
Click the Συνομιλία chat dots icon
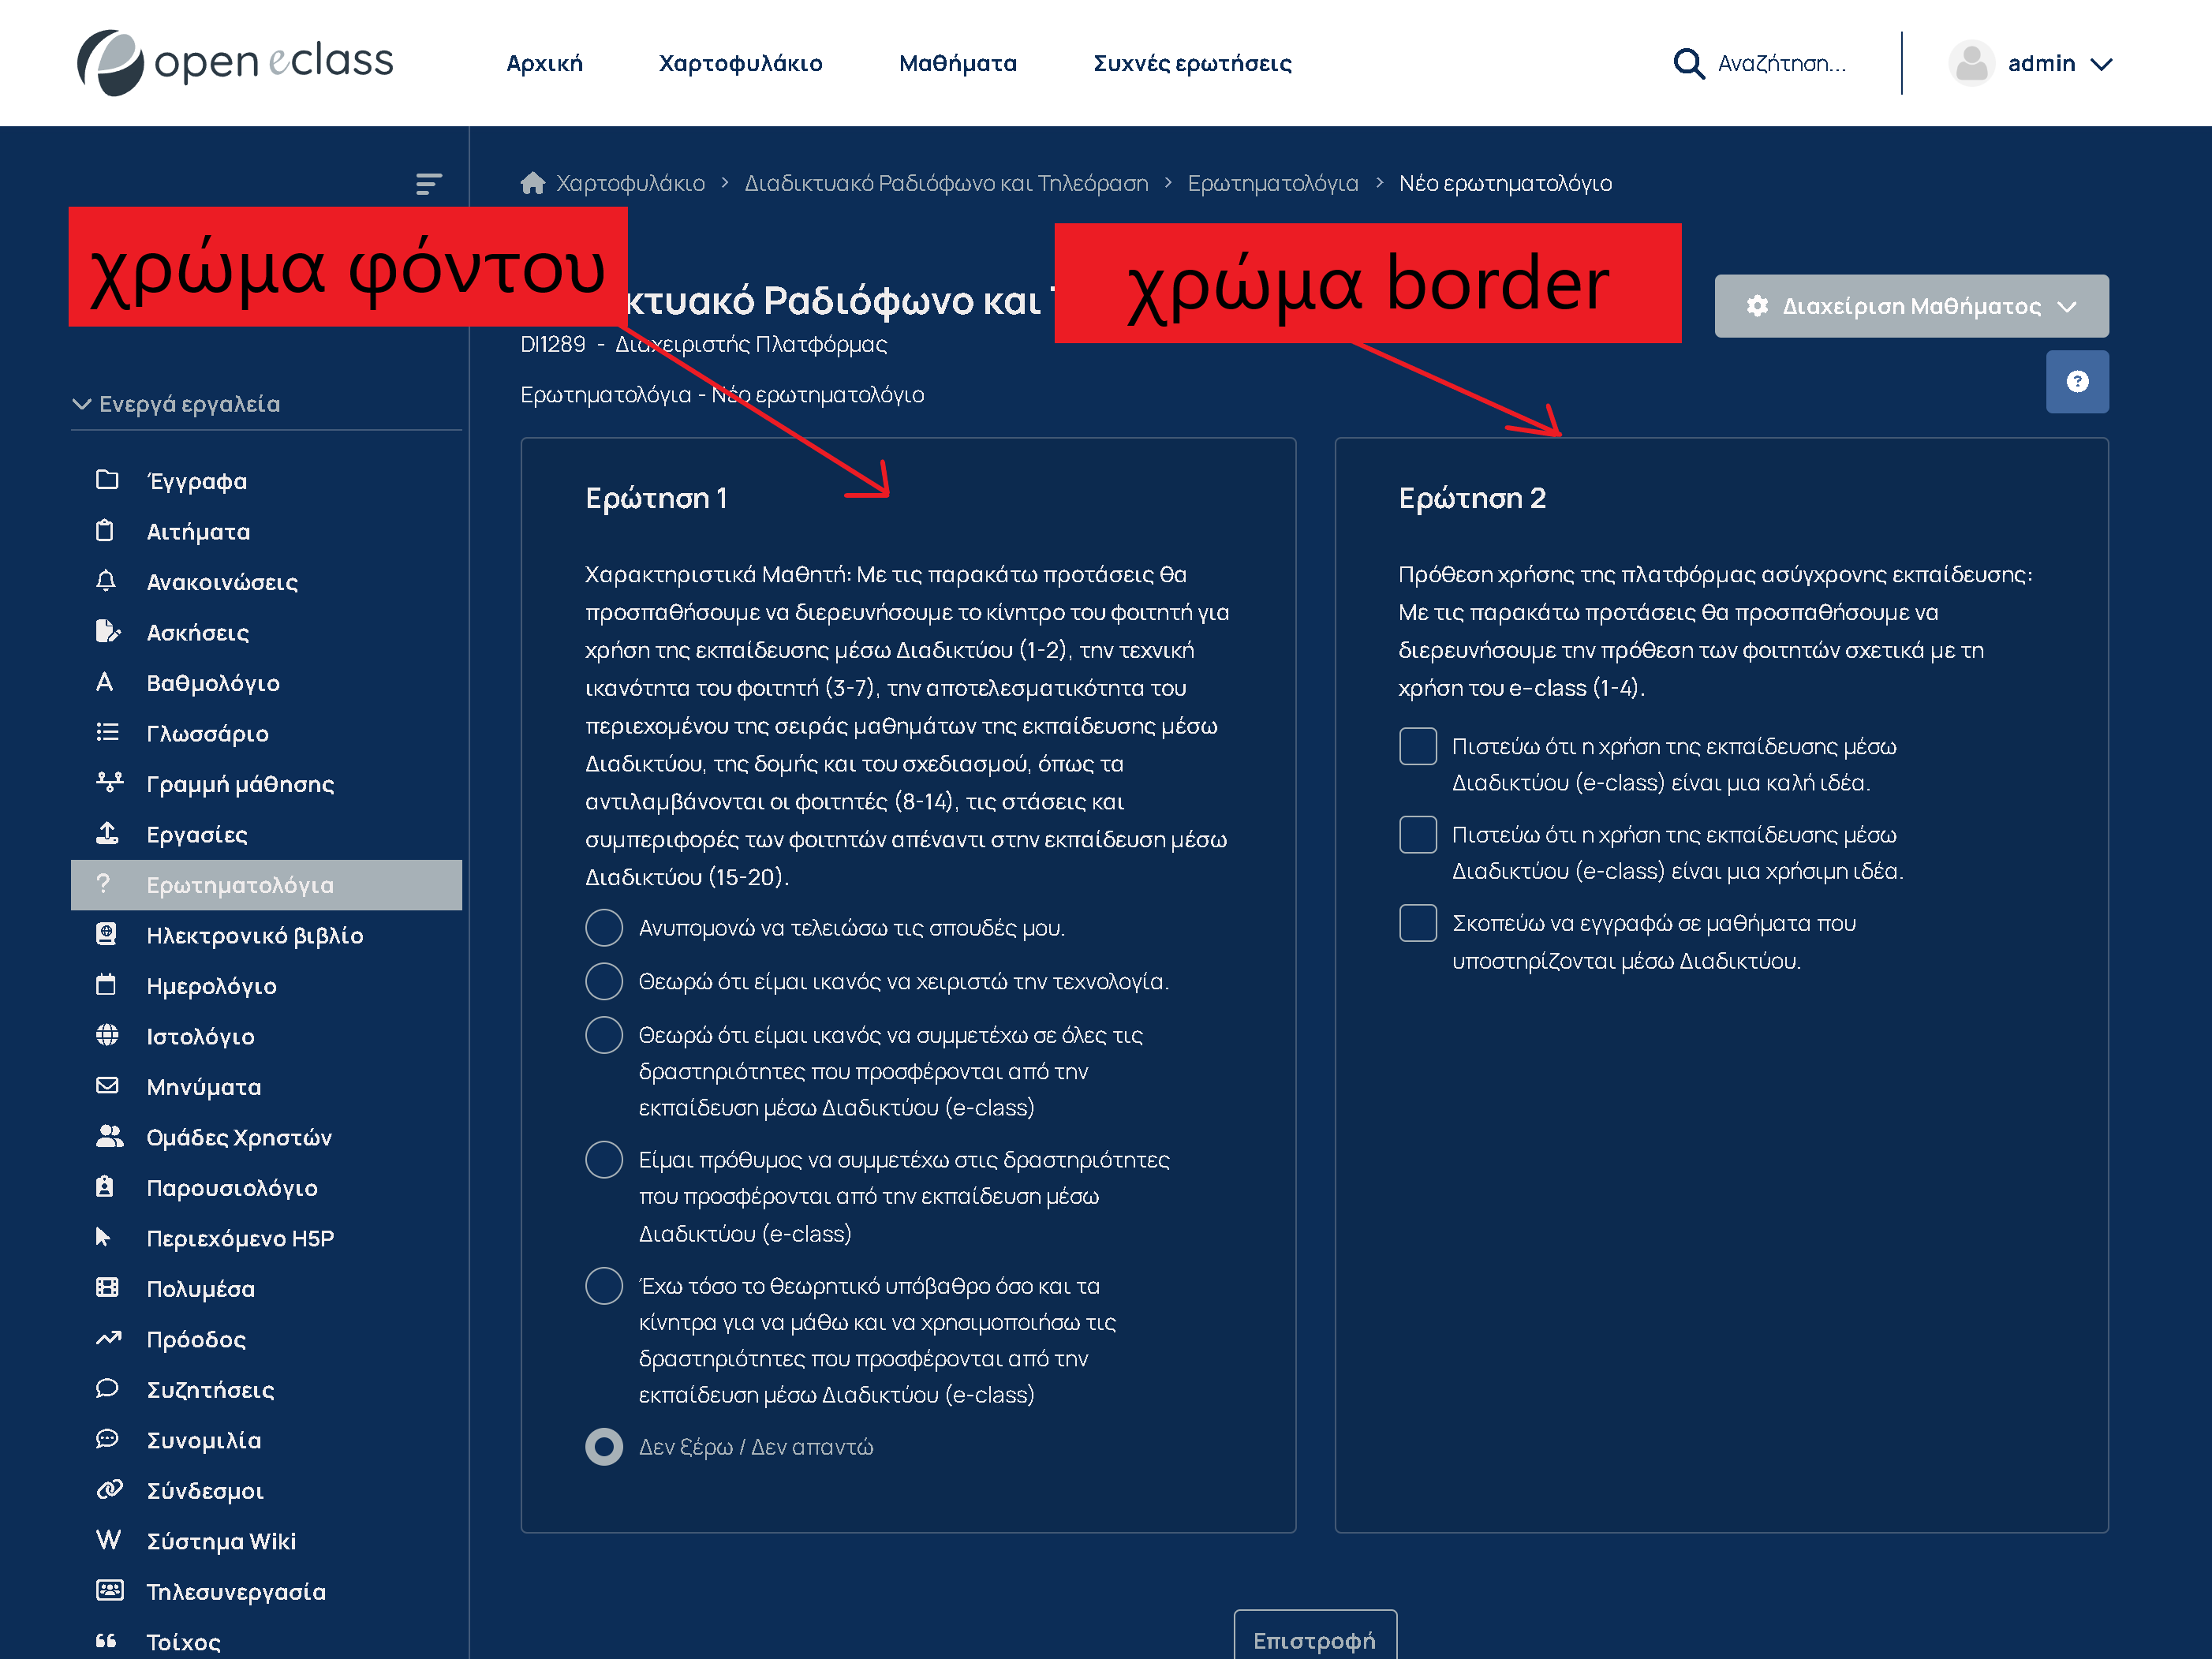tap(107, 1438)
